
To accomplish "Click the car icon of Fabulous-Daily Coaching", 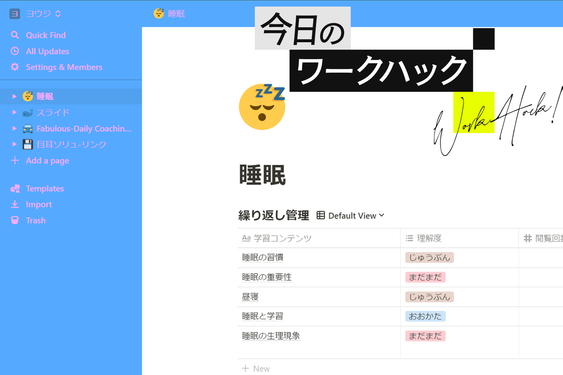I will pos(28,129).
